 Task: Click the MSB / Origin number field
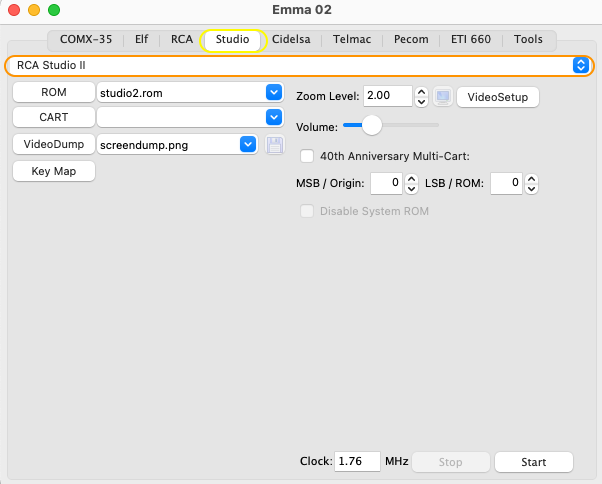click(x=386, y=183)
